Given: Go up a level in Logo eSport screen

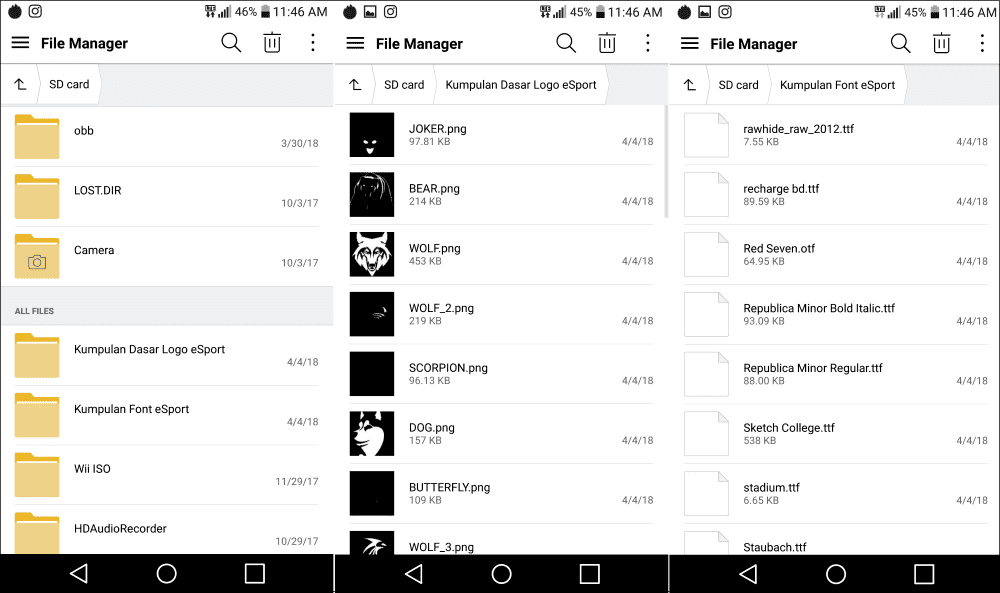Looking at the screenshot, I should point(355,85).
